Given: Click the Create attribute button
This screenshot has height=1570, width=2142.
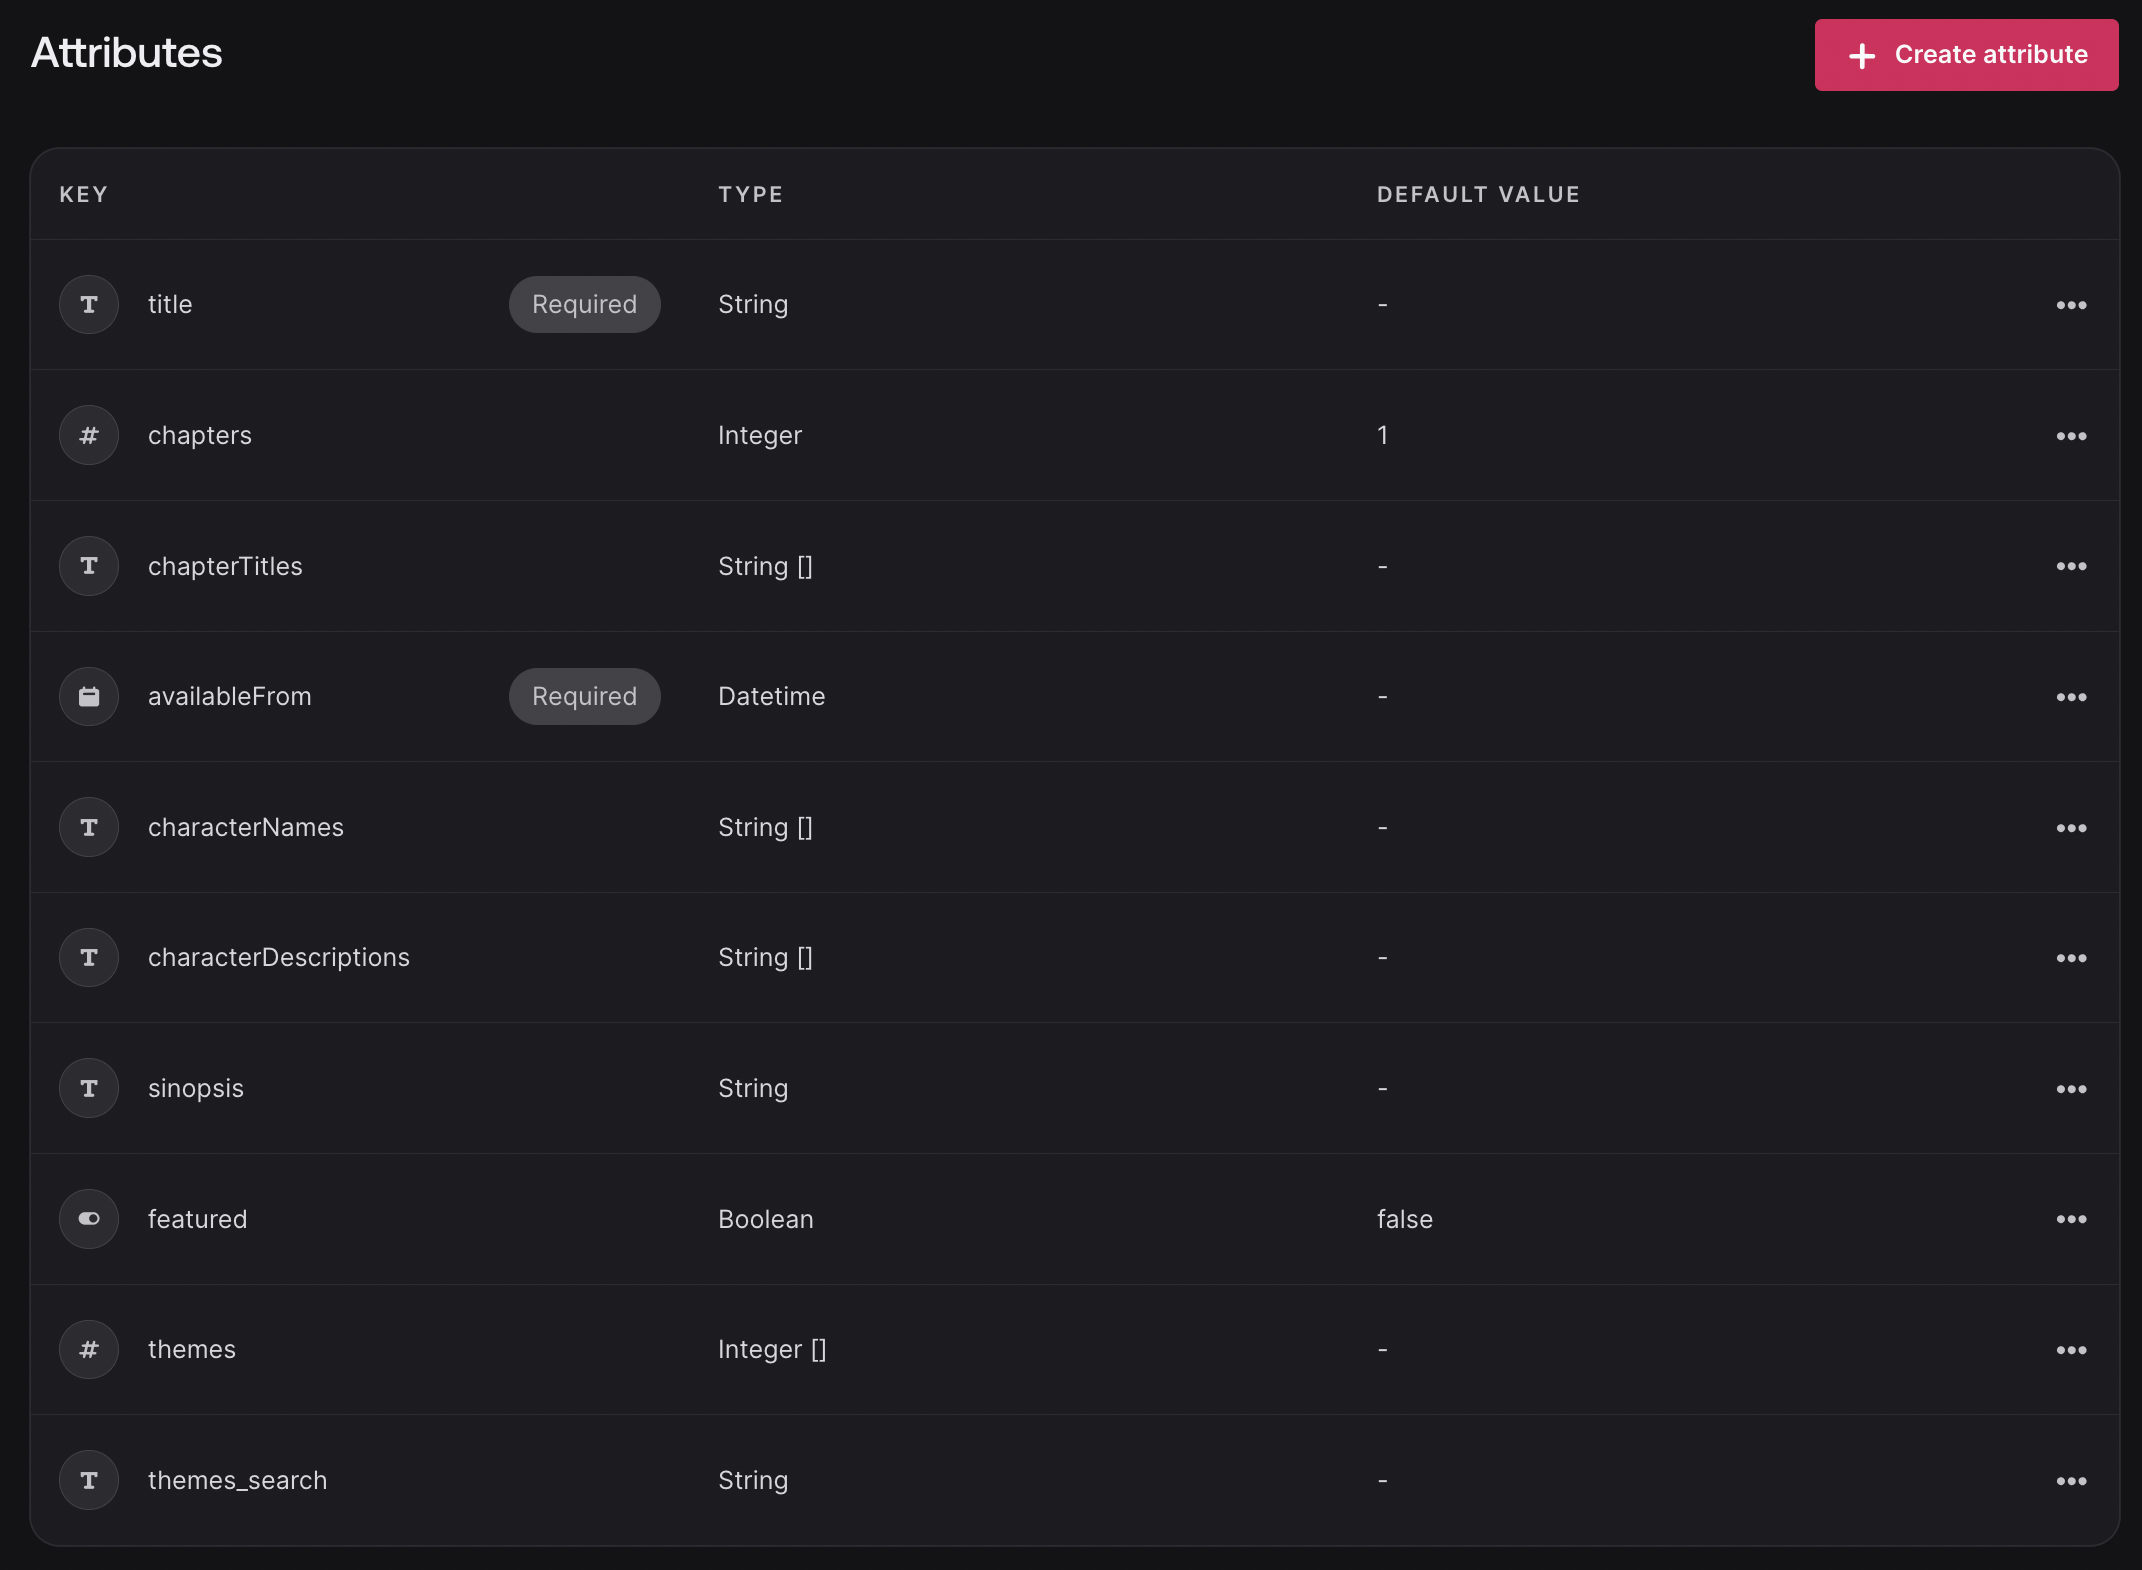Looking at the screenshot, I should (x=1965, y=55).
